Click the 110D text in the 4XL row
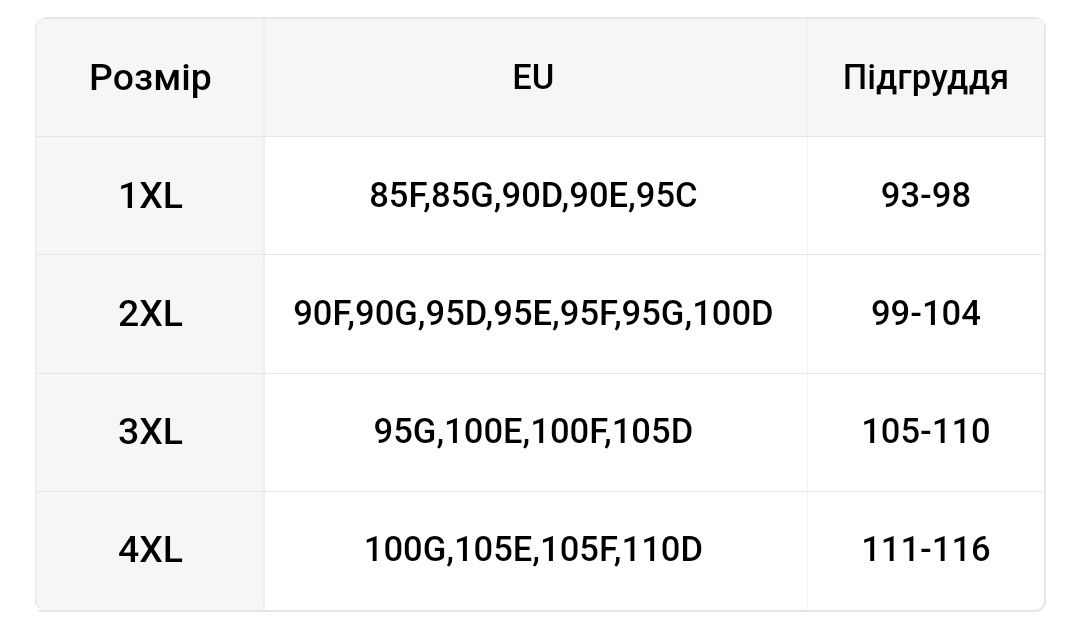 click(x=662, y=551)
